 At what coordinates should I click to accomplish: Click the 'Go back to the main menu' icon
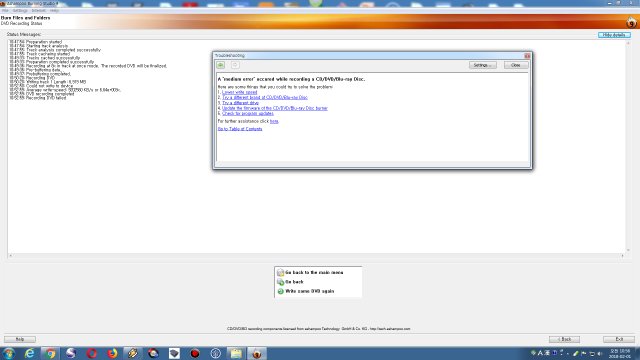tap(280, 273)
